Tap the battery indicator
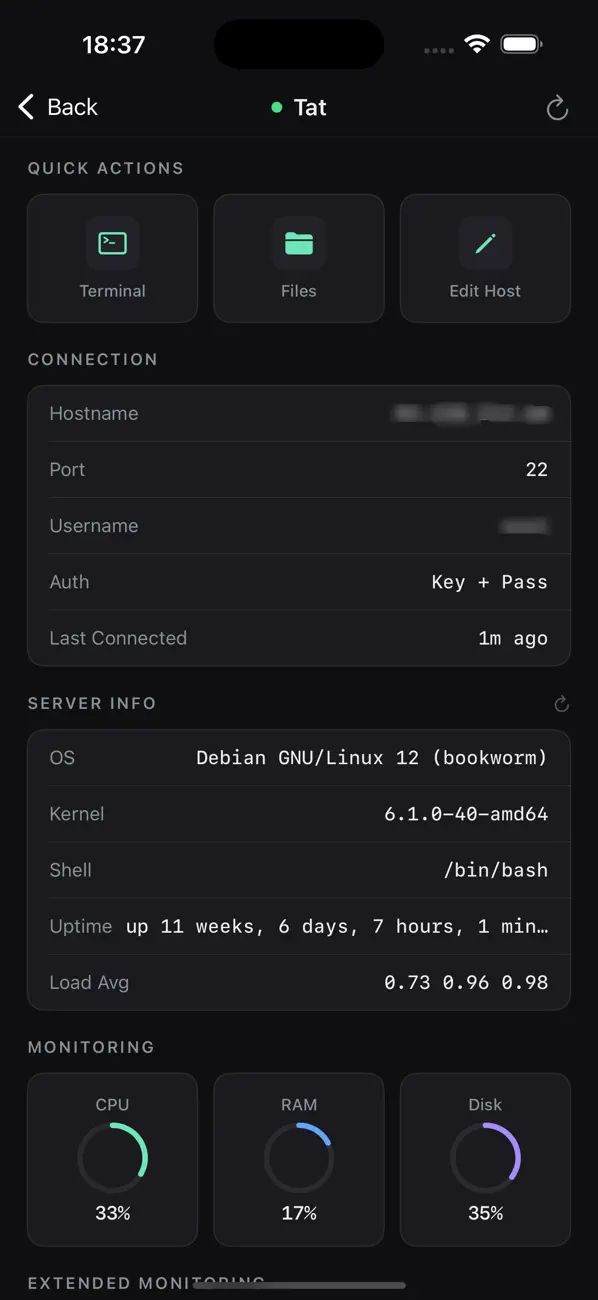Viewport: 598px width, 1300px height. pos(520,43)
